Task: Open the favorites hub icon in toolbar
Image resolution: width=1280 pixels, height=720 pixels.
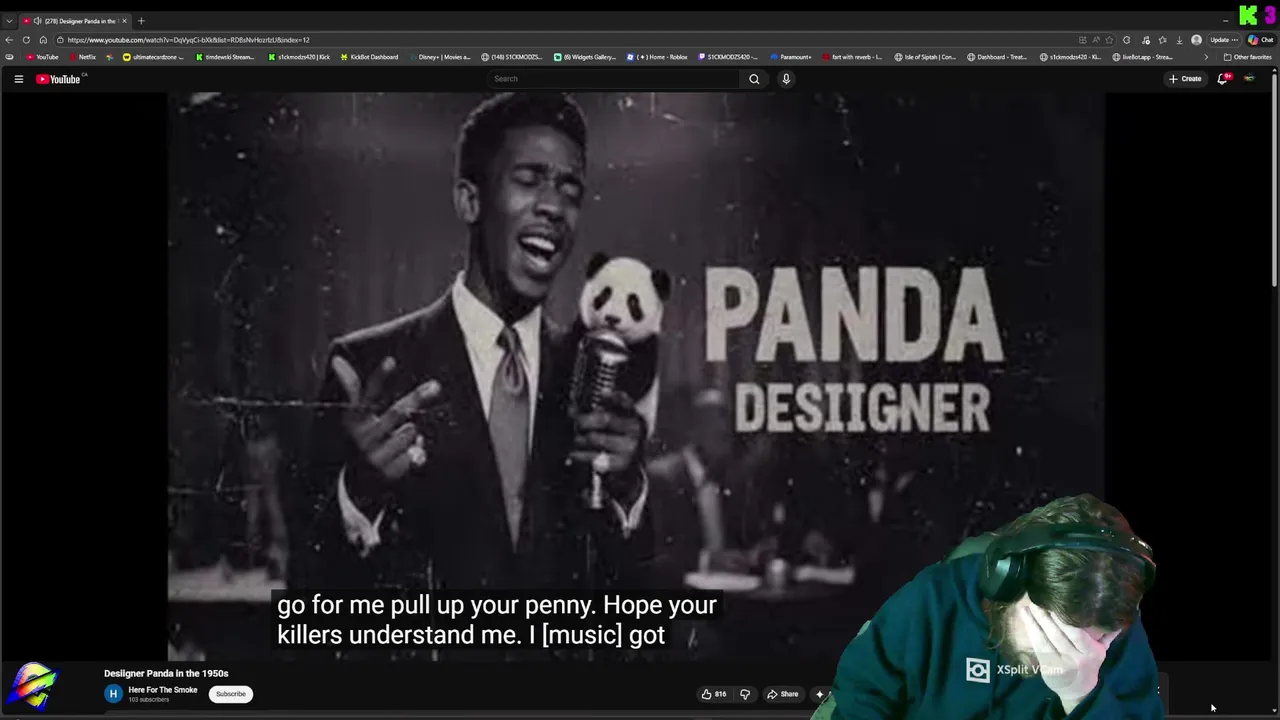Action: (x=1162, y=40)
